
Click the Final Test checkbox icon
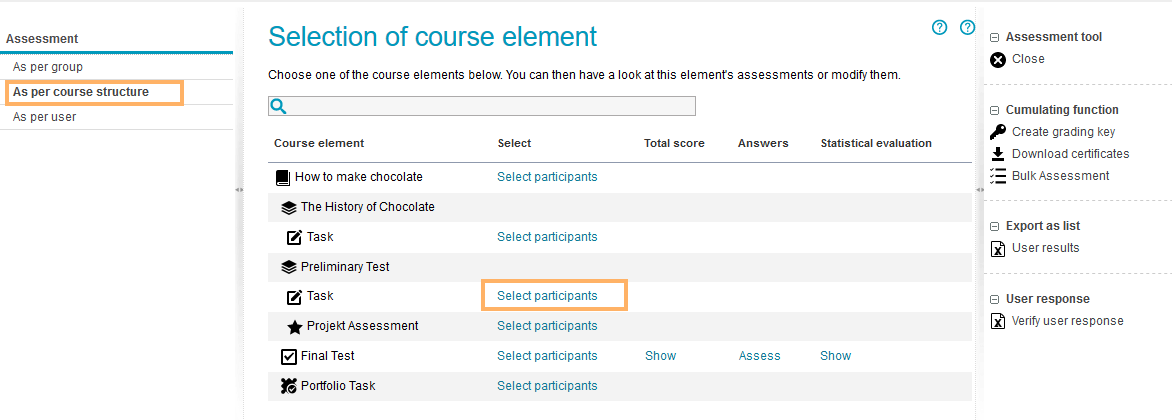289,356
